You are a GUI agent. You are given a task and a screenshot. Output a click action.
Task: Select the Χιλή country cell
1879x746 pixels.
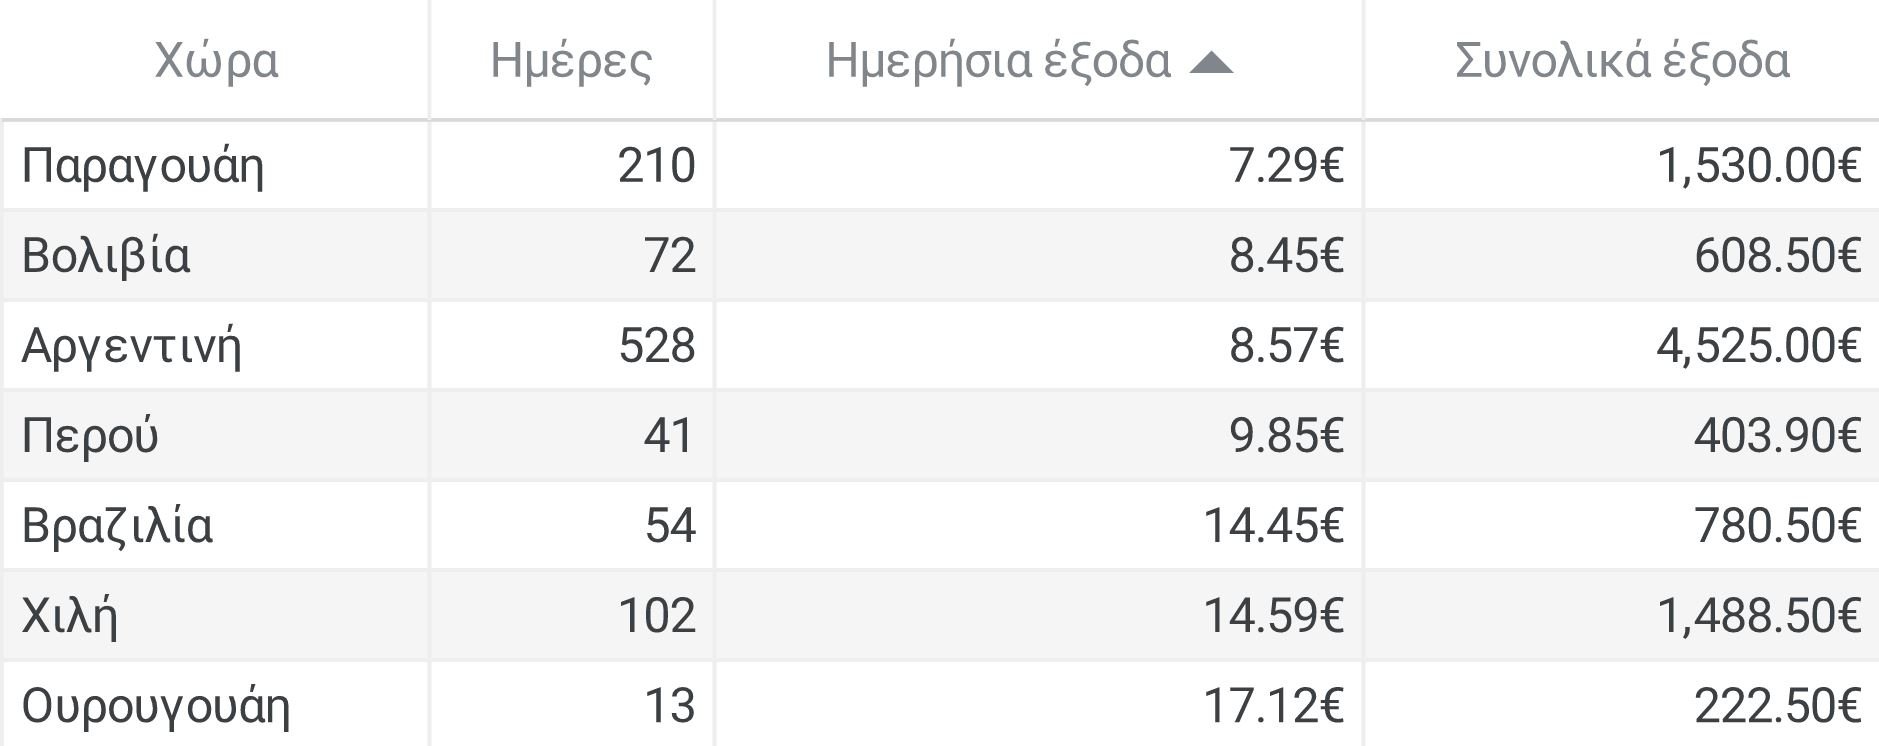pos(70,616)
